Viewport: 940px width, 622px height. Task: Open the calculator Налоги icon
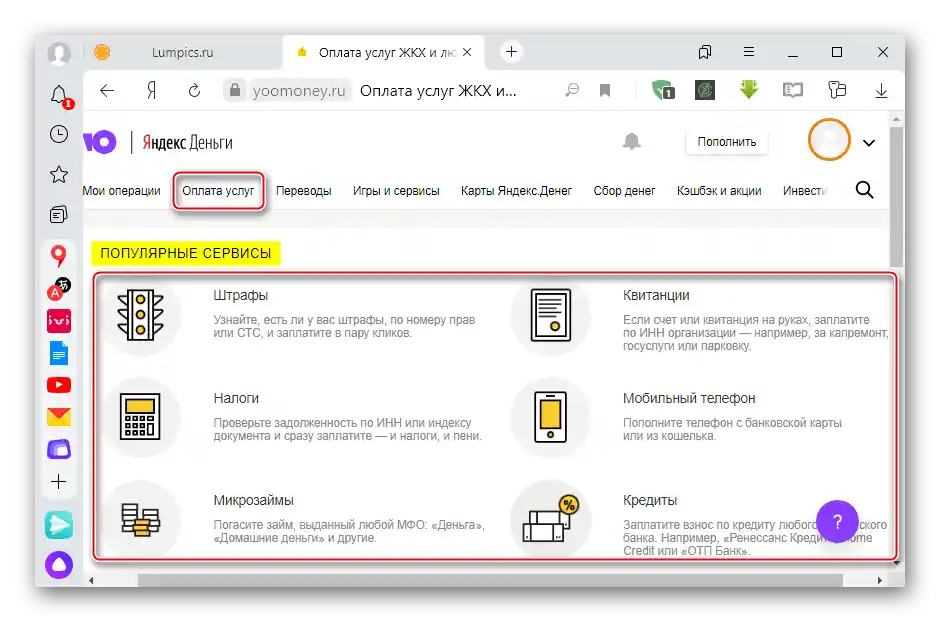tap(140, 416)
